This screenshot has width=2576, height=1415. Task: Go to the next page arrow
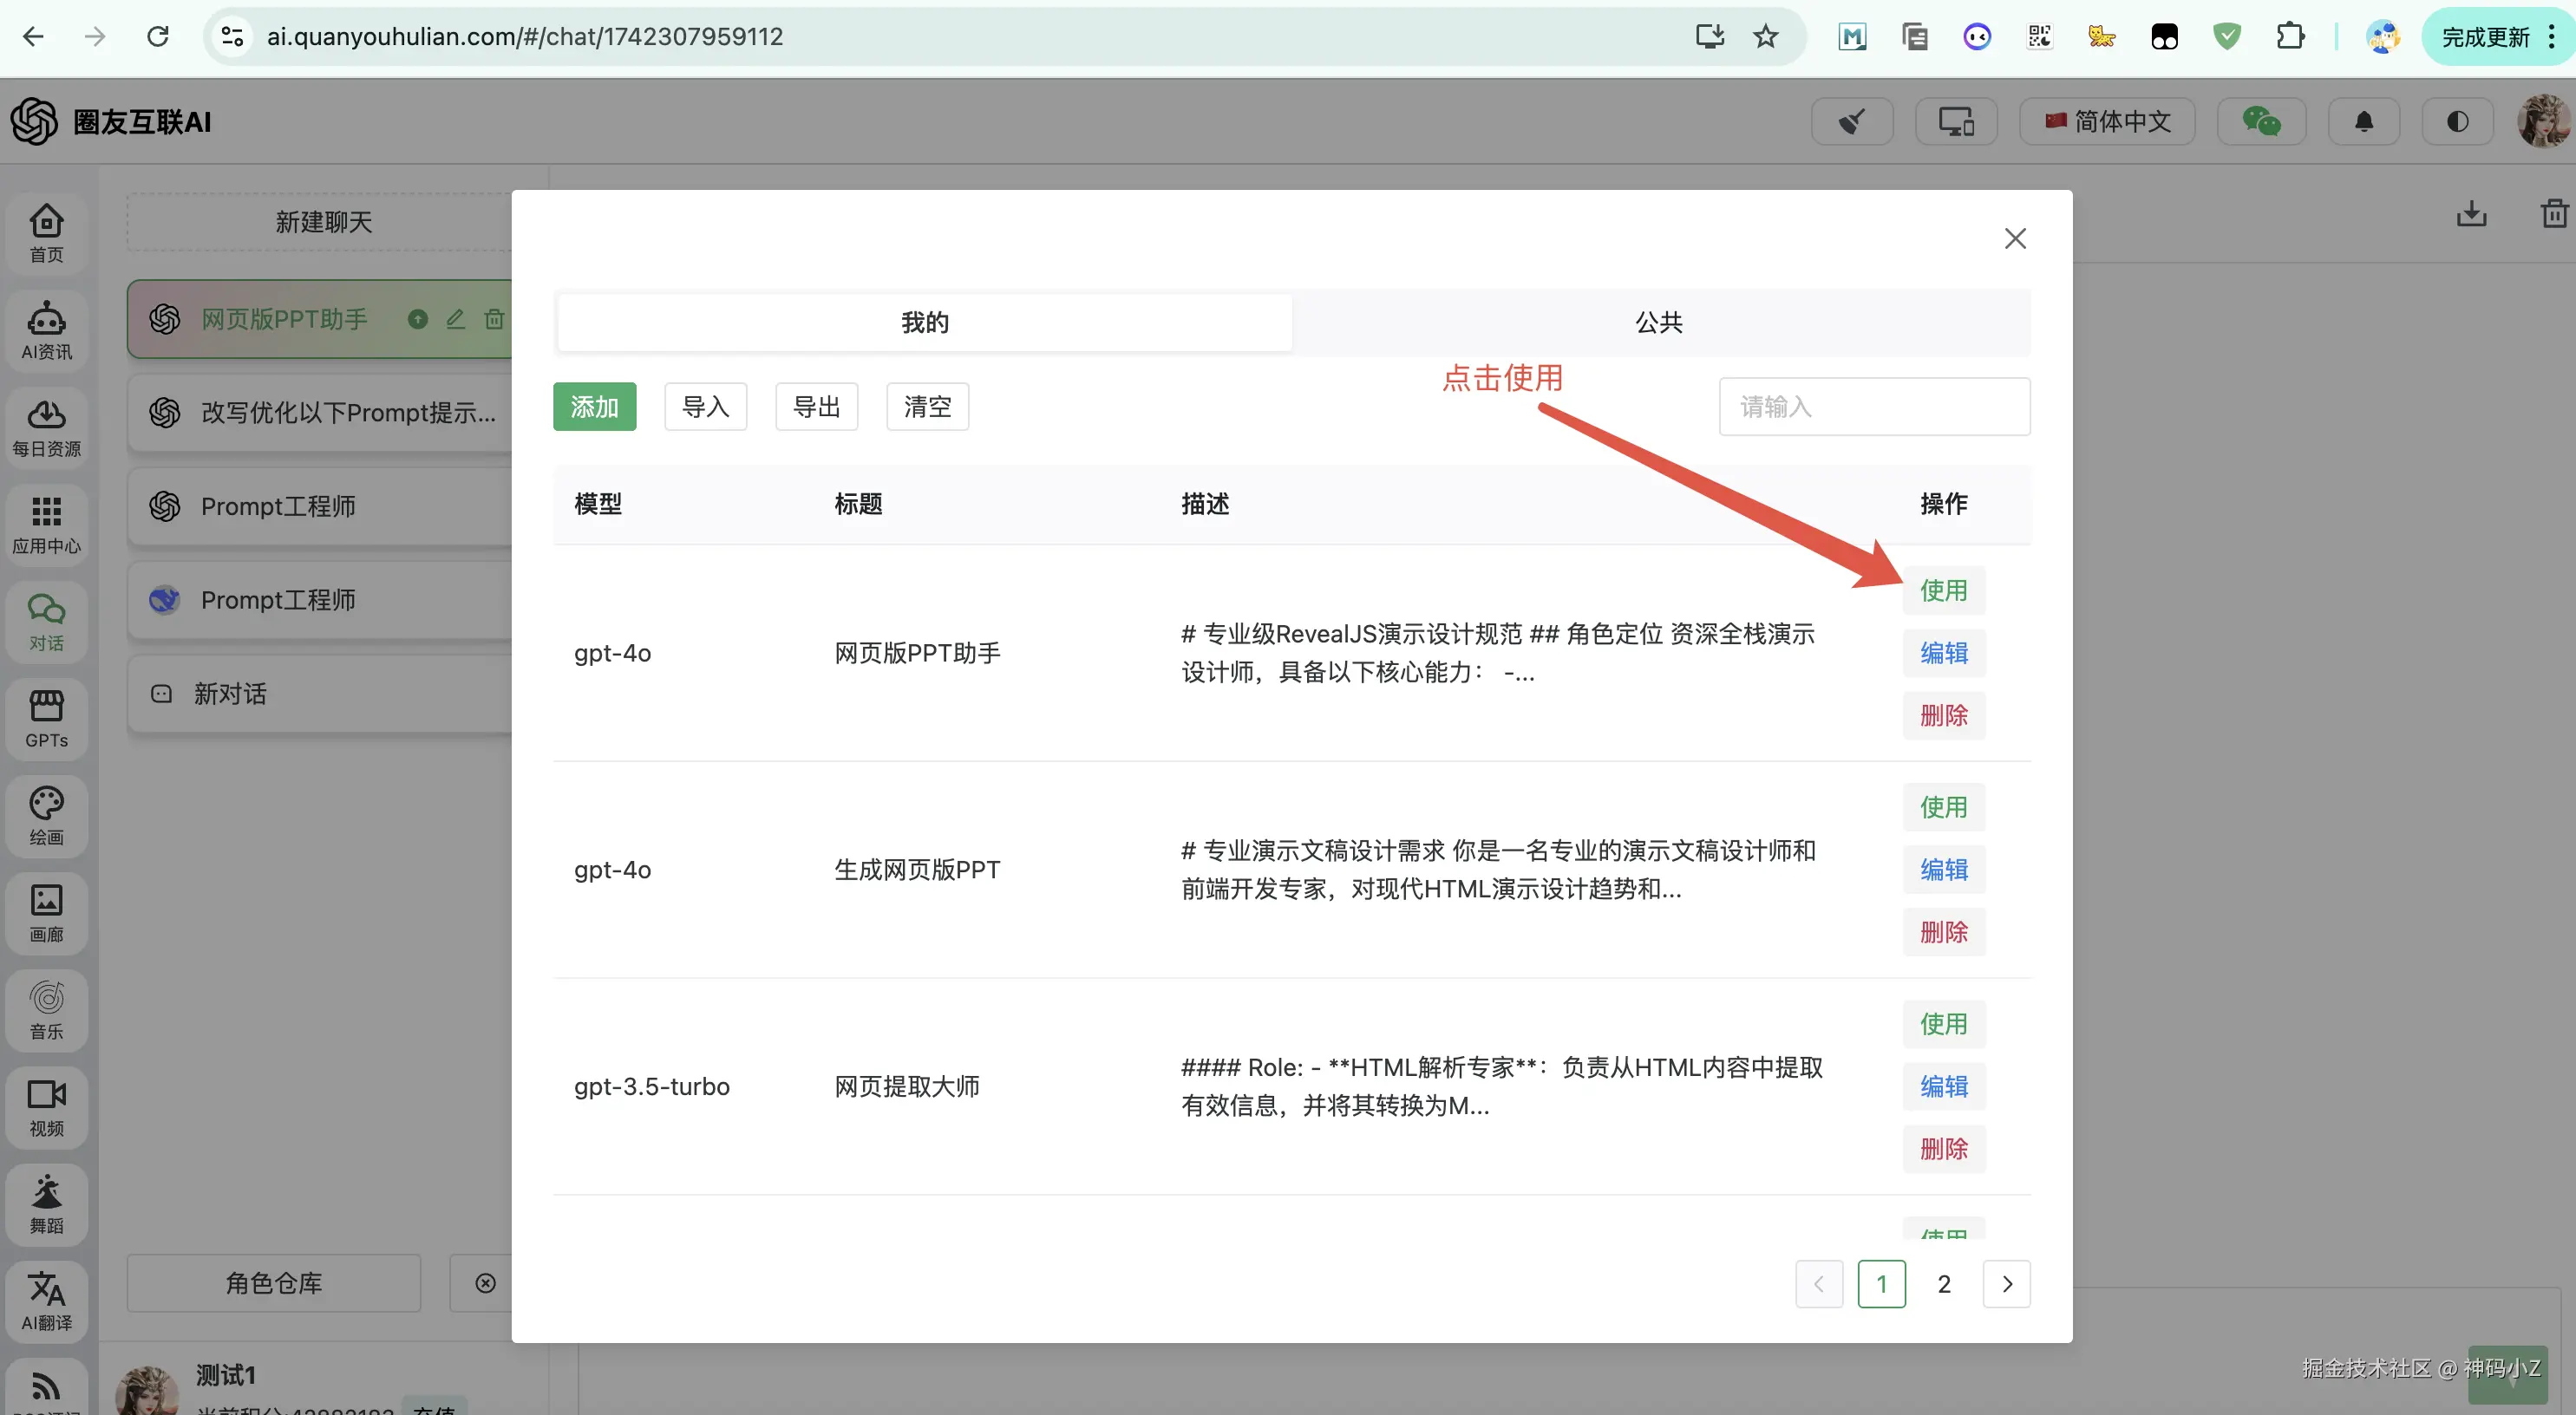[x=2006, y=1284]
